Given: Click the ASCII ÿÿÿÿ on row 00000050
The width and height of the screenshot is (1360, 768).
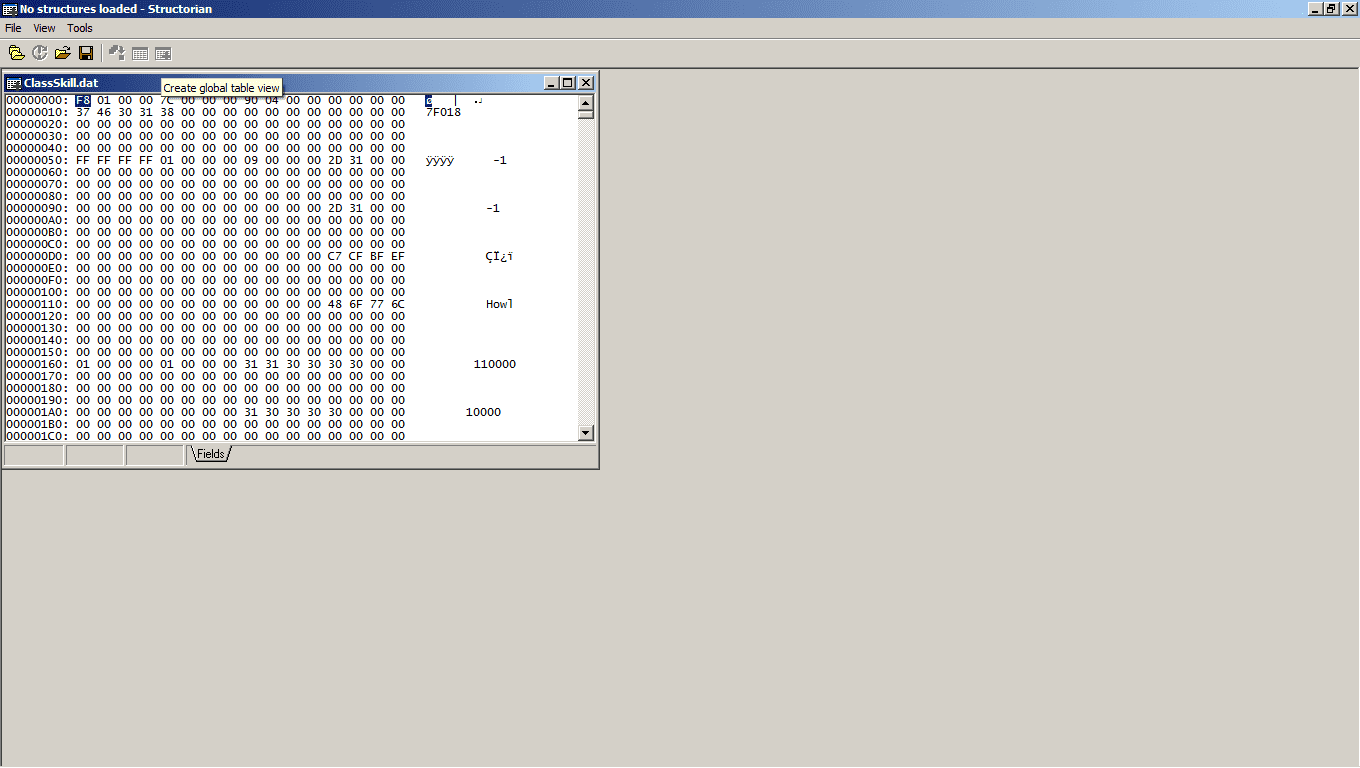Looking at the screenshot, I should pos(440,160).
